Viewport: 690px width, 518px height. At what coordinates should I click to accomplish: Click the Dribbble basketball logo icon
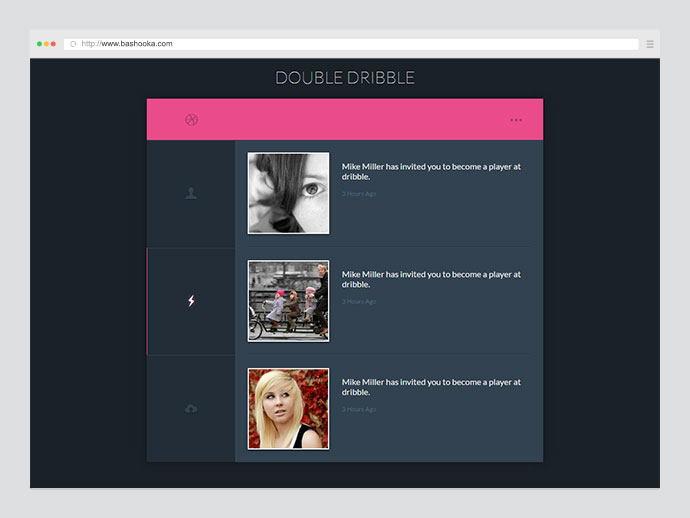pyautogui.click(x=191, y=120)
